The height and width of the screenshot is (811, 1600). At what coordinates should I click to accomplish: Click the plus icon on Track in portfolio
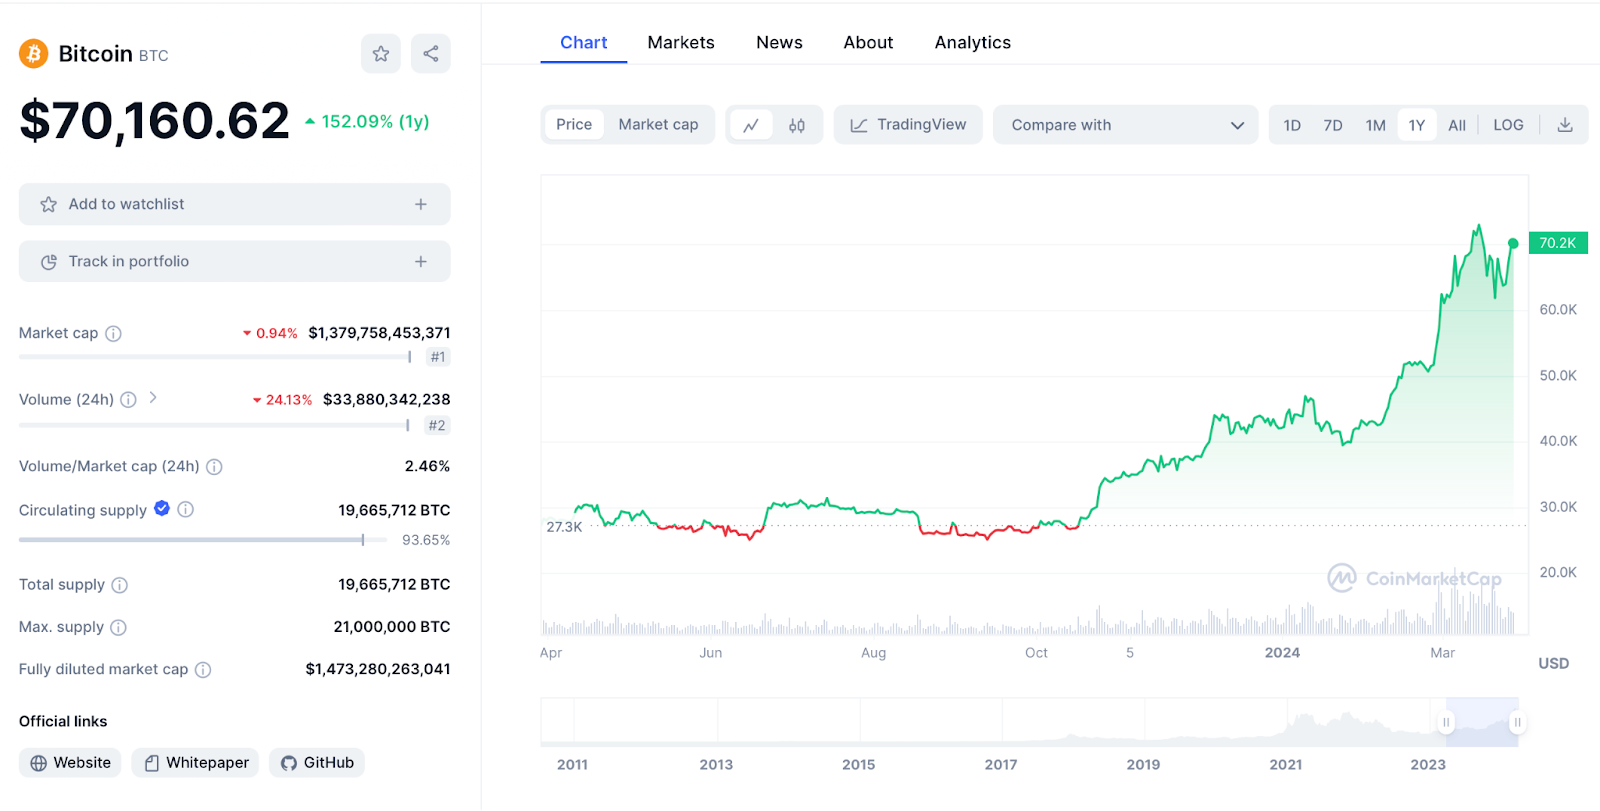coord(421,261)
